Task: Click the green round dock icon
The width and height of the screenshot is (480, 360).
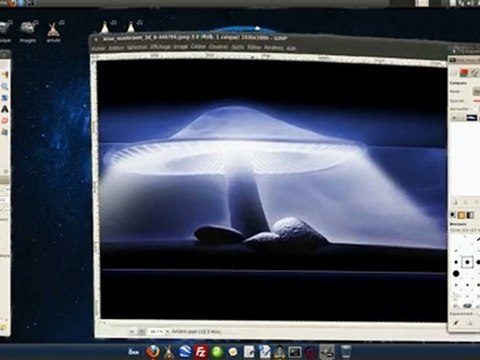Action: [217, 351]
